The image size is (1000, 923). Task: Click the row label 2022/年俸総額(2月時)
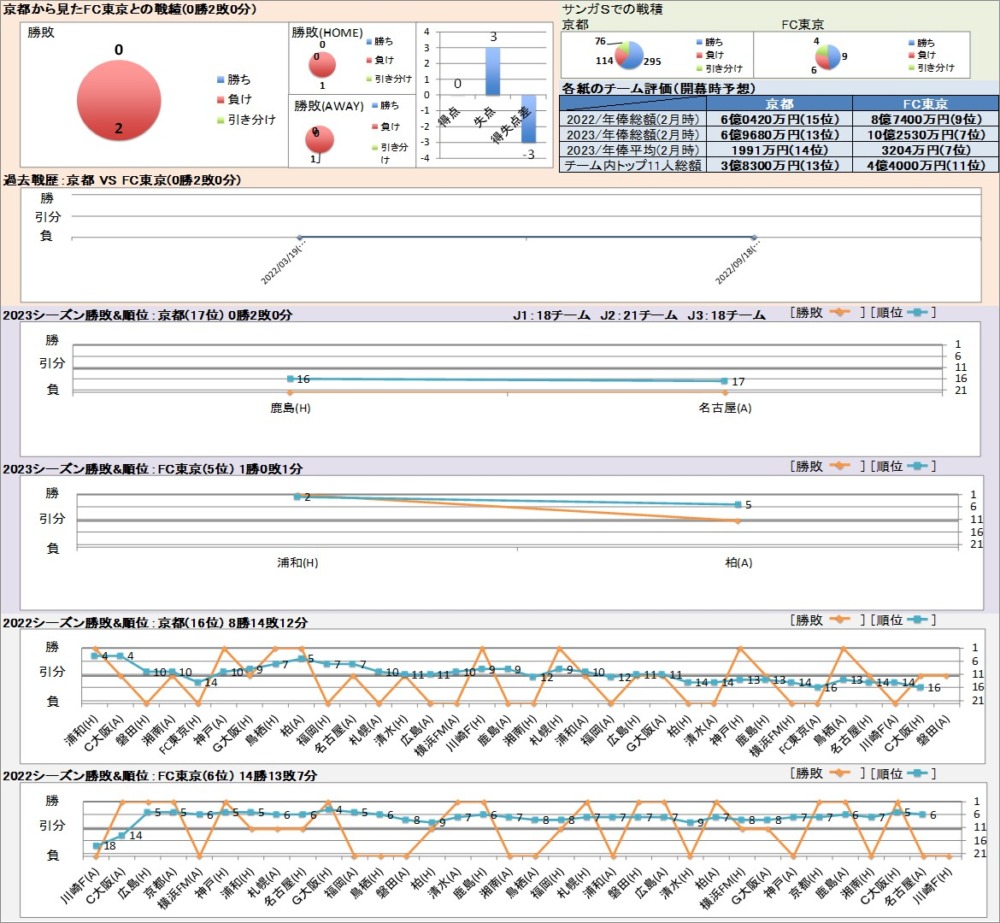pyautogui.click(x=633, y=119)
